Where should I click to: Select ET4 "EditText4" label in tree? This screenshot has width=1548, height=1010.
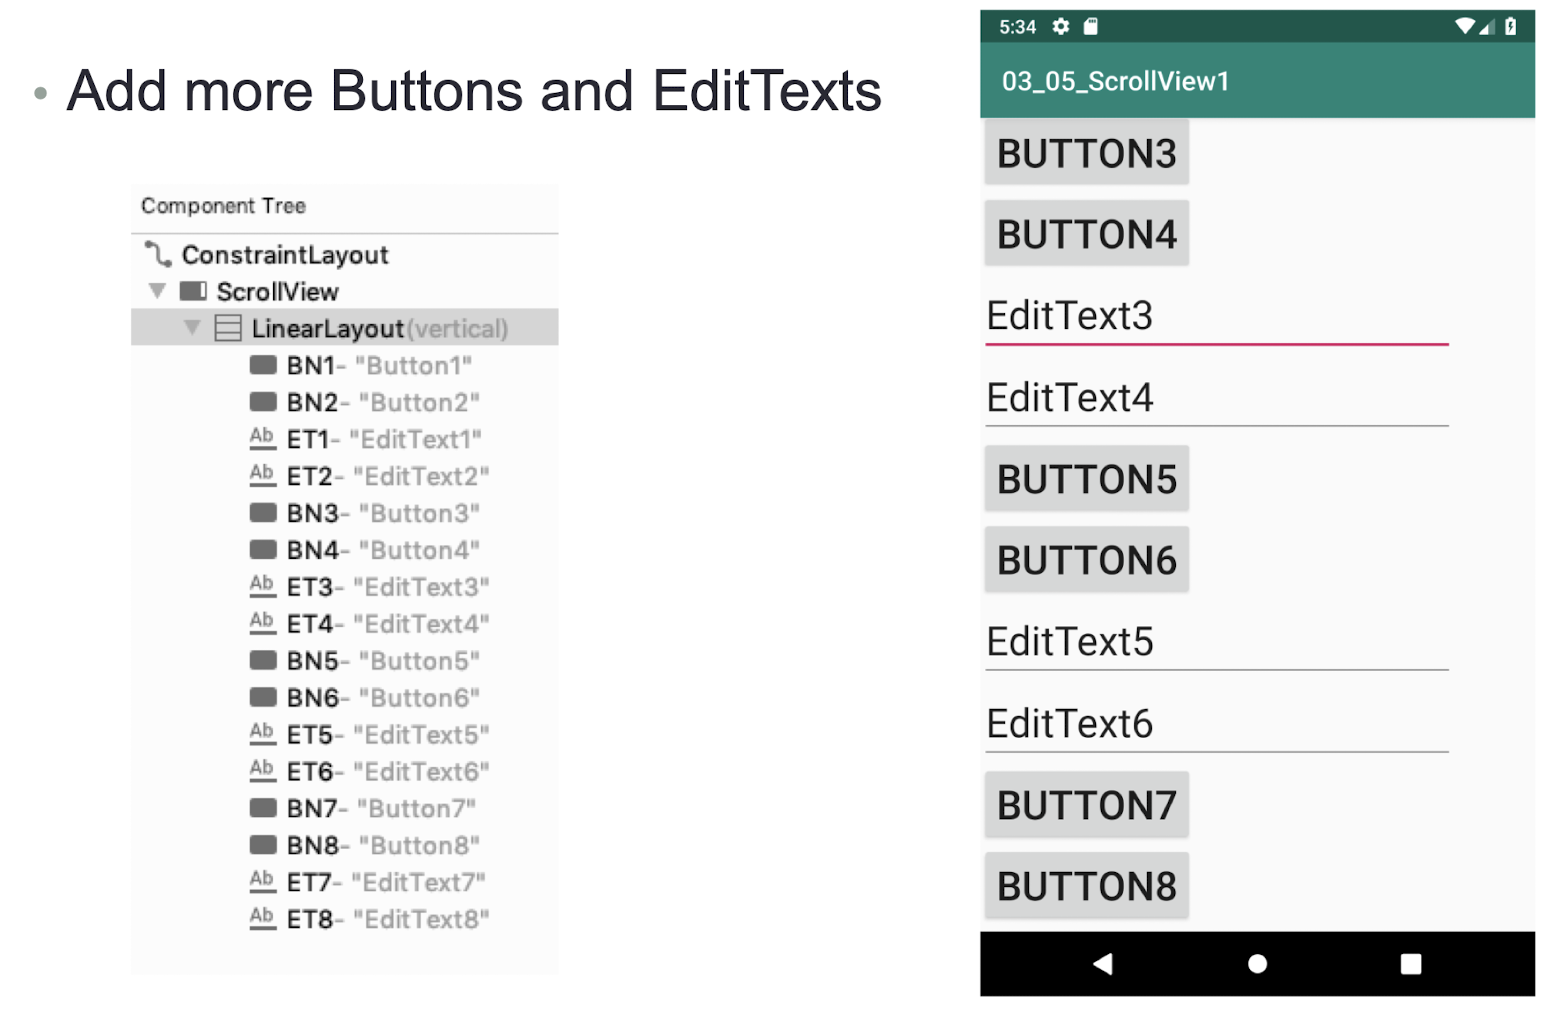pos(388,624)
